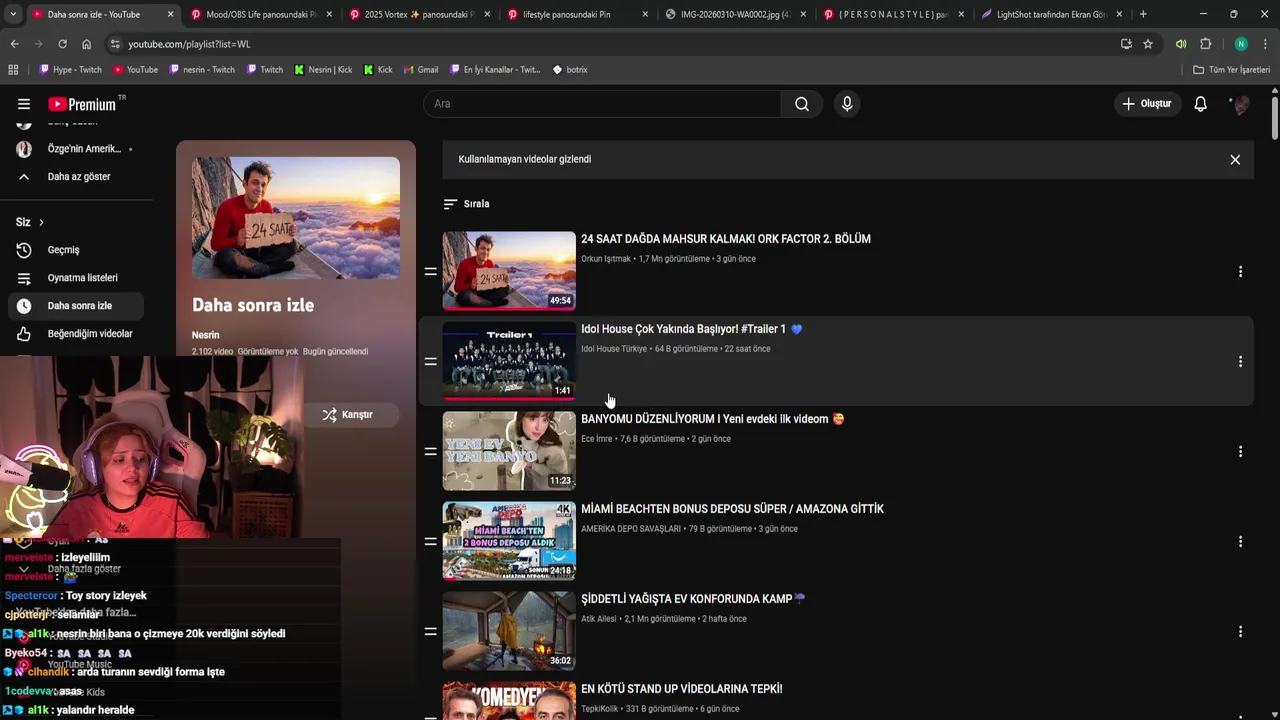Open botrix bookmark
Screen dimensions: 1280x720
pos(570,70)
